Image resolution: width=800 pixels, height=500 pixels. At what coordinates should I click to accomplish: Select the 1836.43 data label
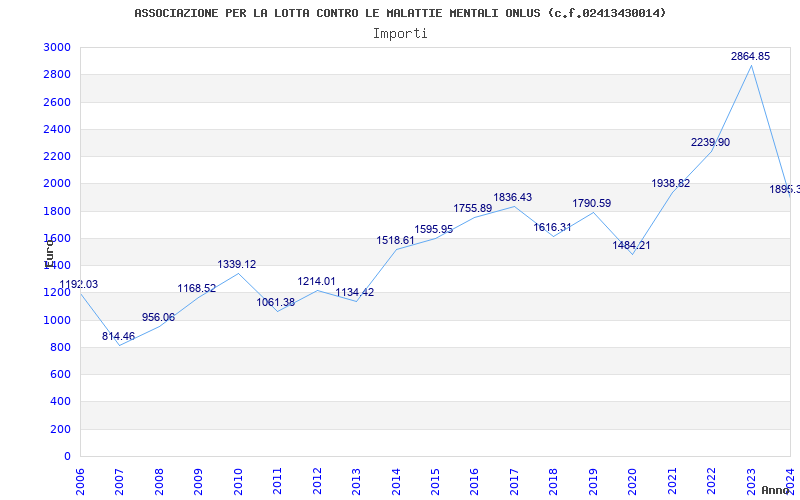pos(512,198)
